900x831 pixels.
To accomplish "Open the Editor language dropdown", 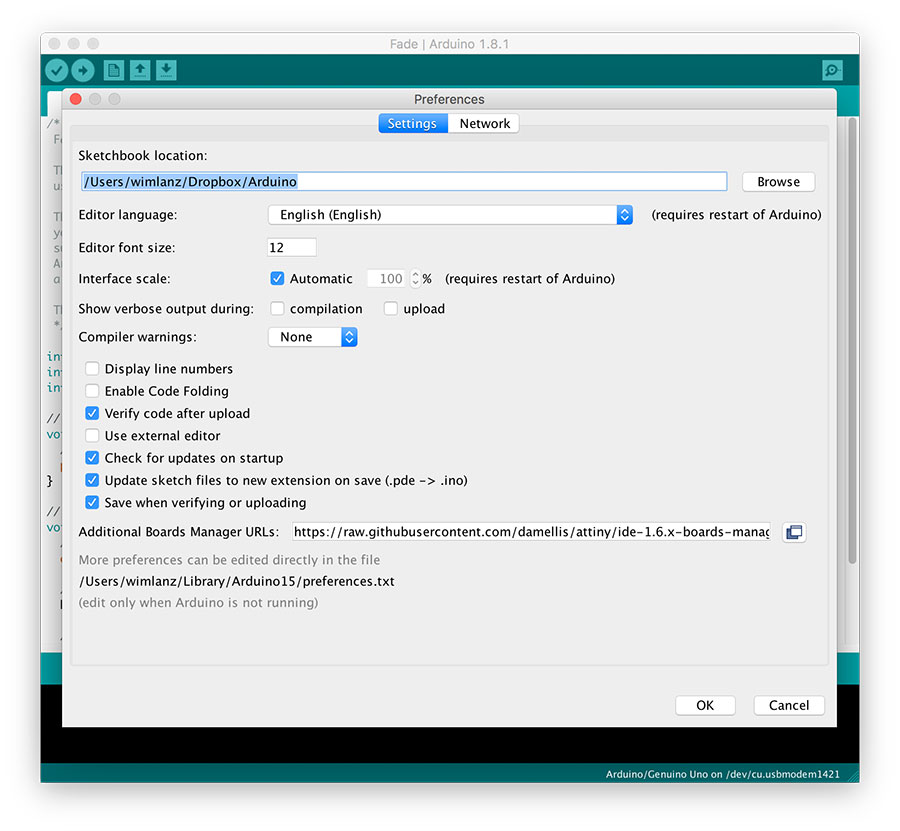I will (451, 215).
